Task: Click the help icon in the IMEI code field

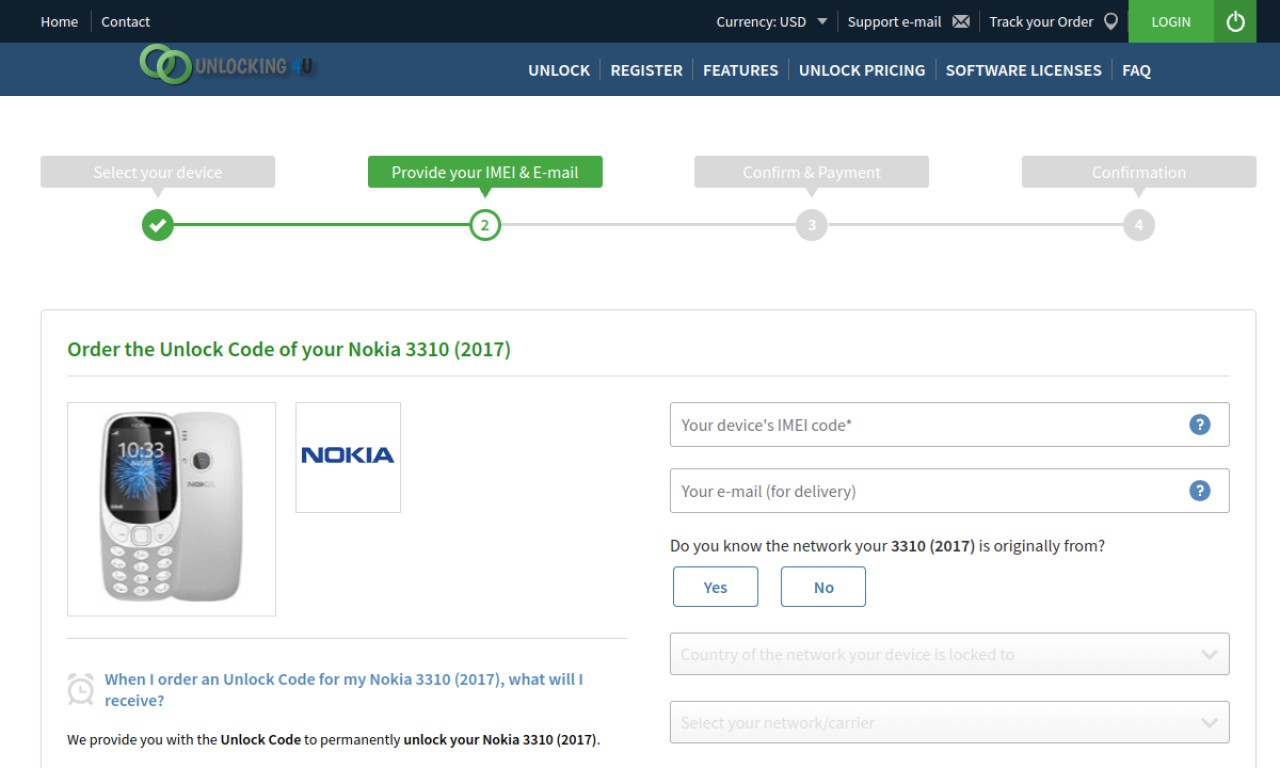Action: (1199, 425)
